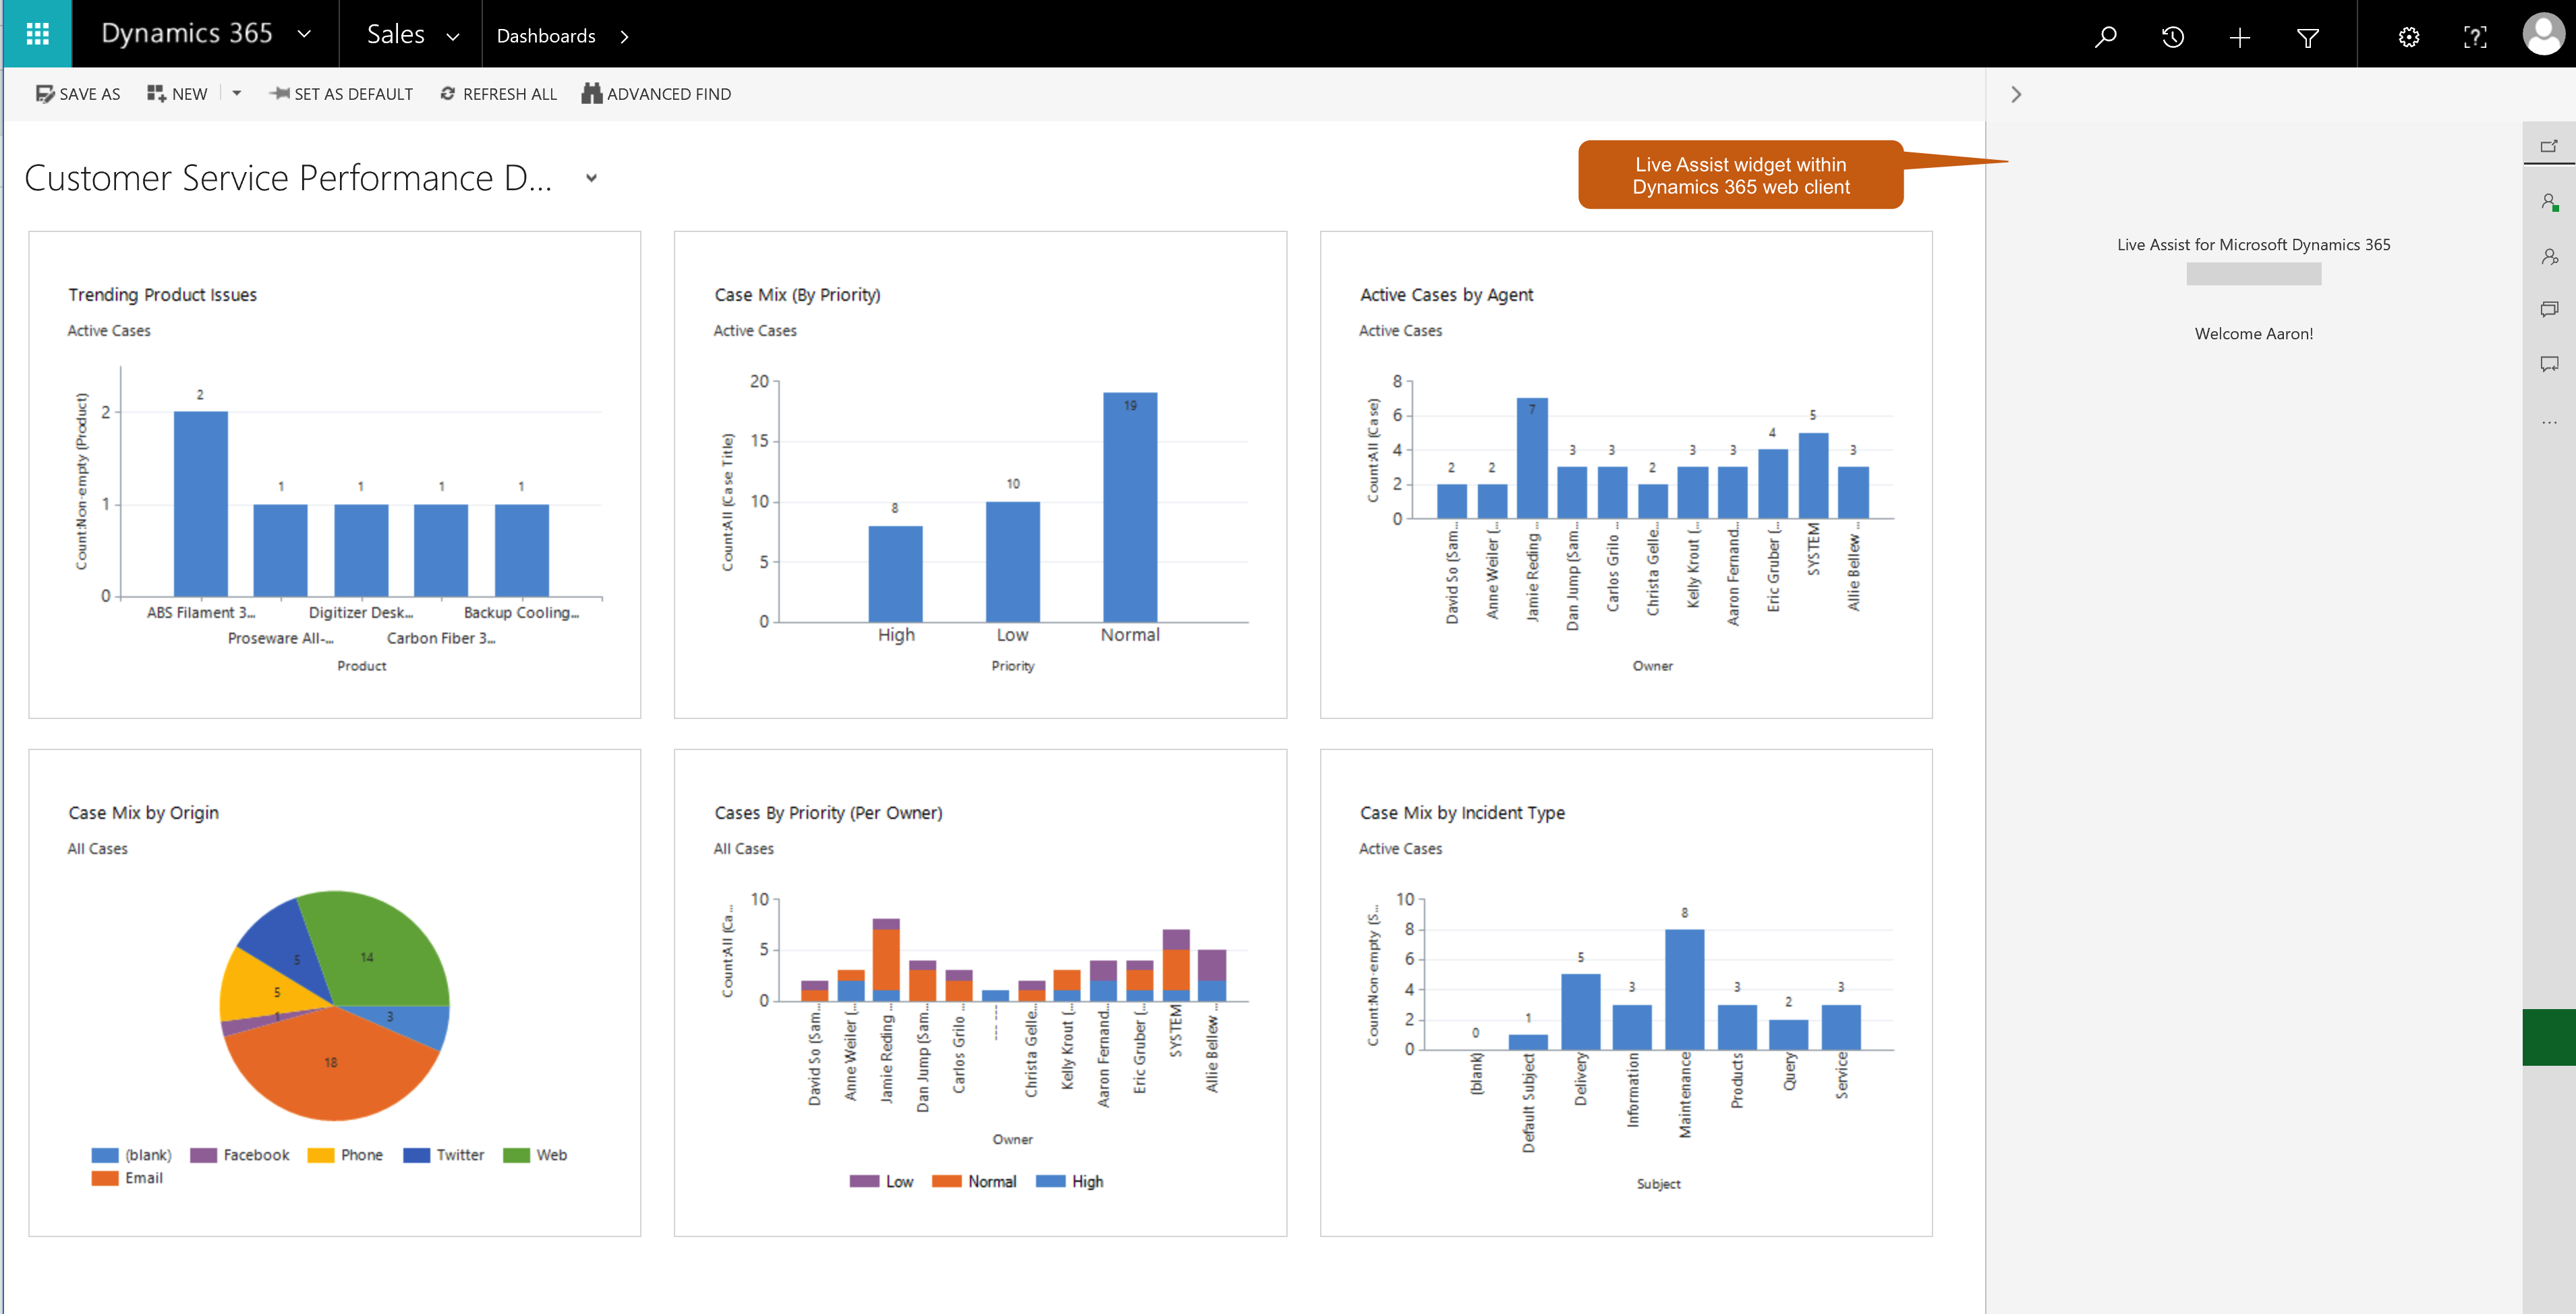This screenshot has width=2576, height=1314.
Task: Click the Email legend swatch
Action: [x=105, y=1178]
